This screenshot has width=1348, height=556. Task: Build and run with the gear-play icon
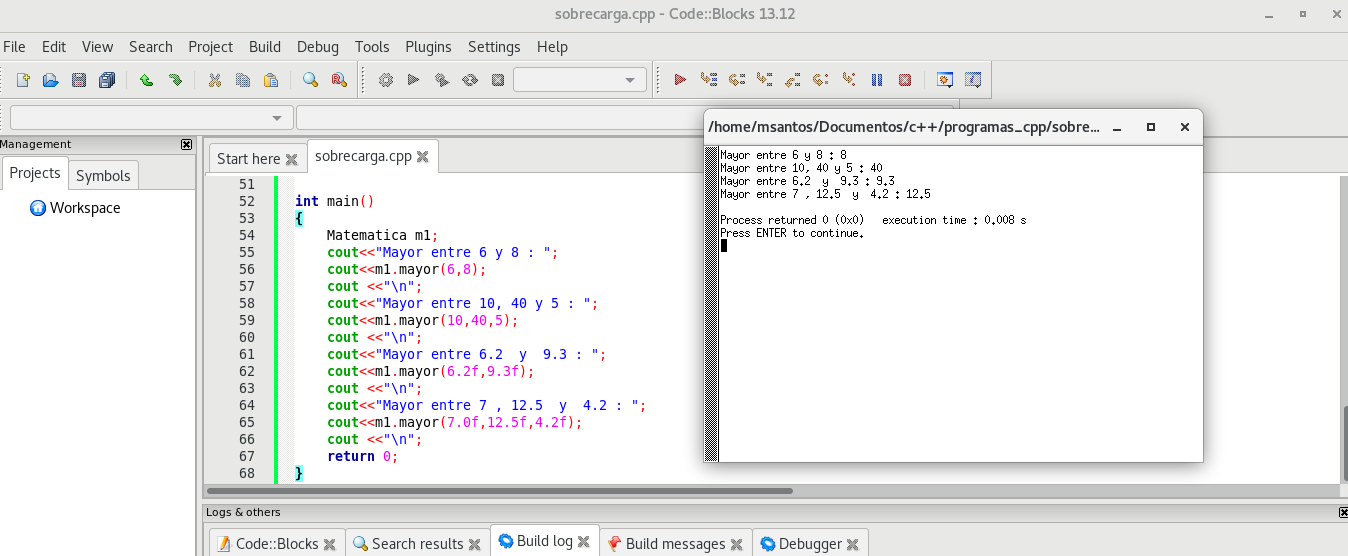click(x=441, y=80)
